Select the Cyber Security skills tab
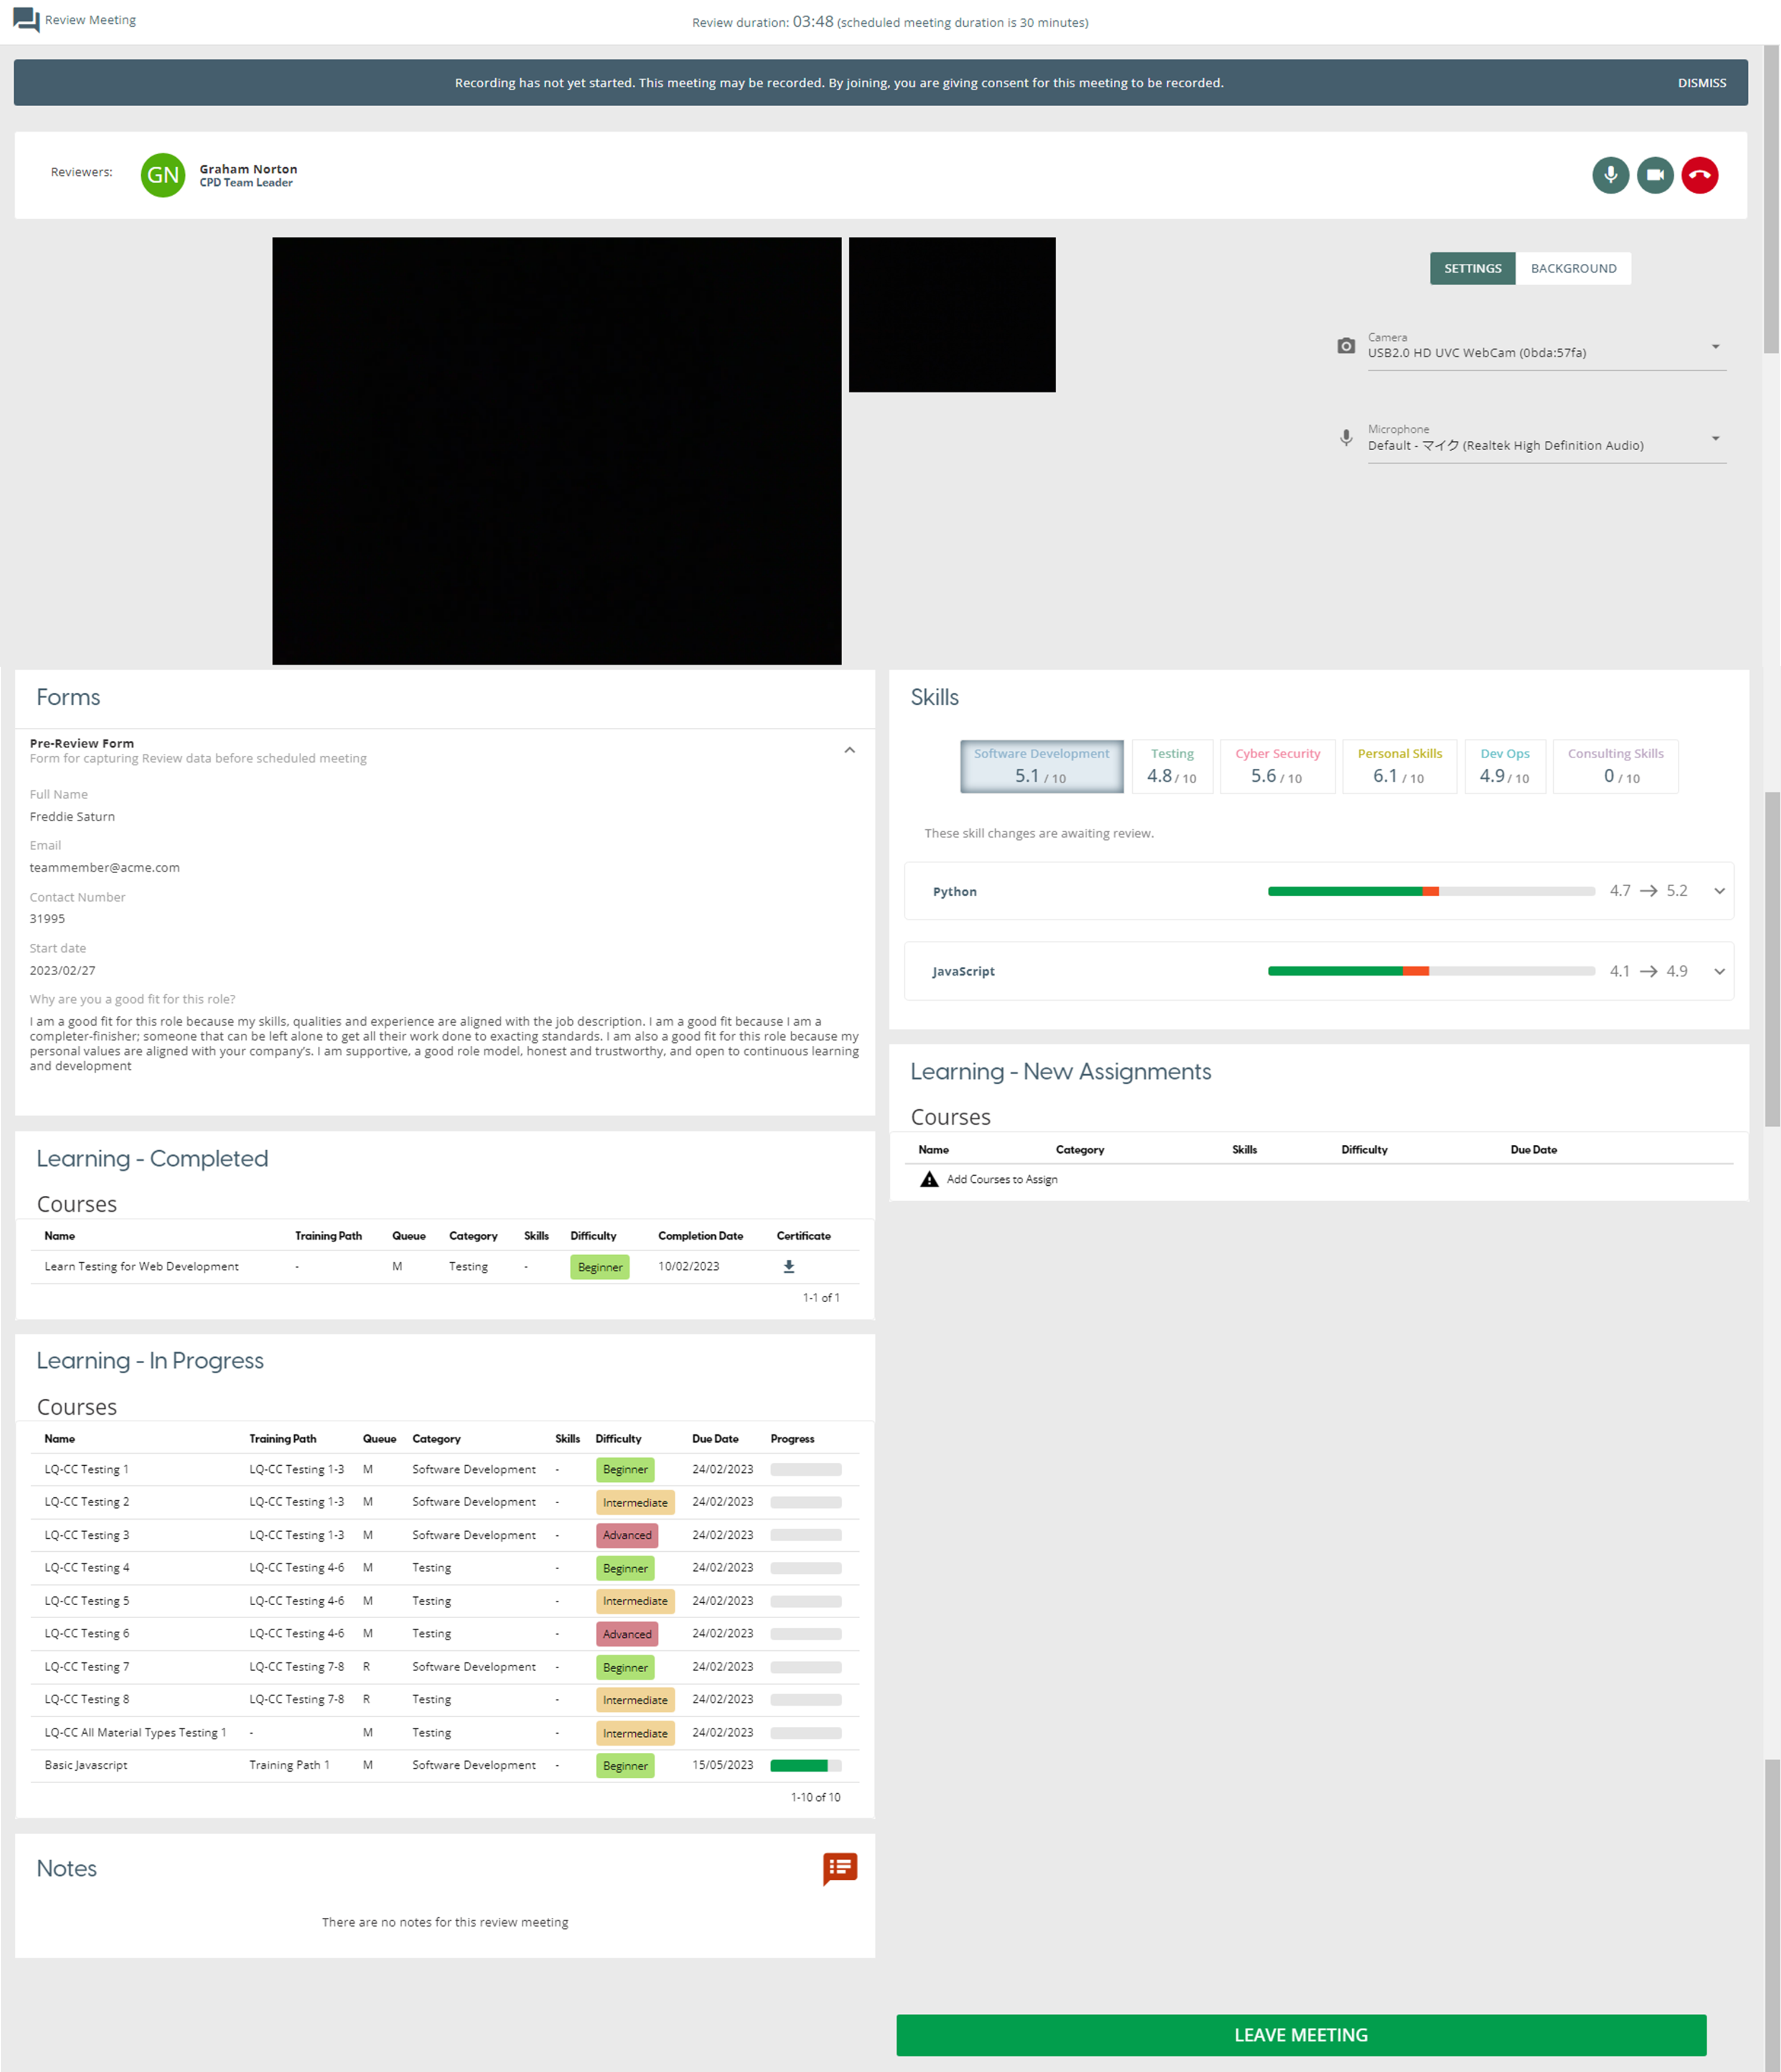The height and width of the screenshot is (2072, 1781). 1277,766
